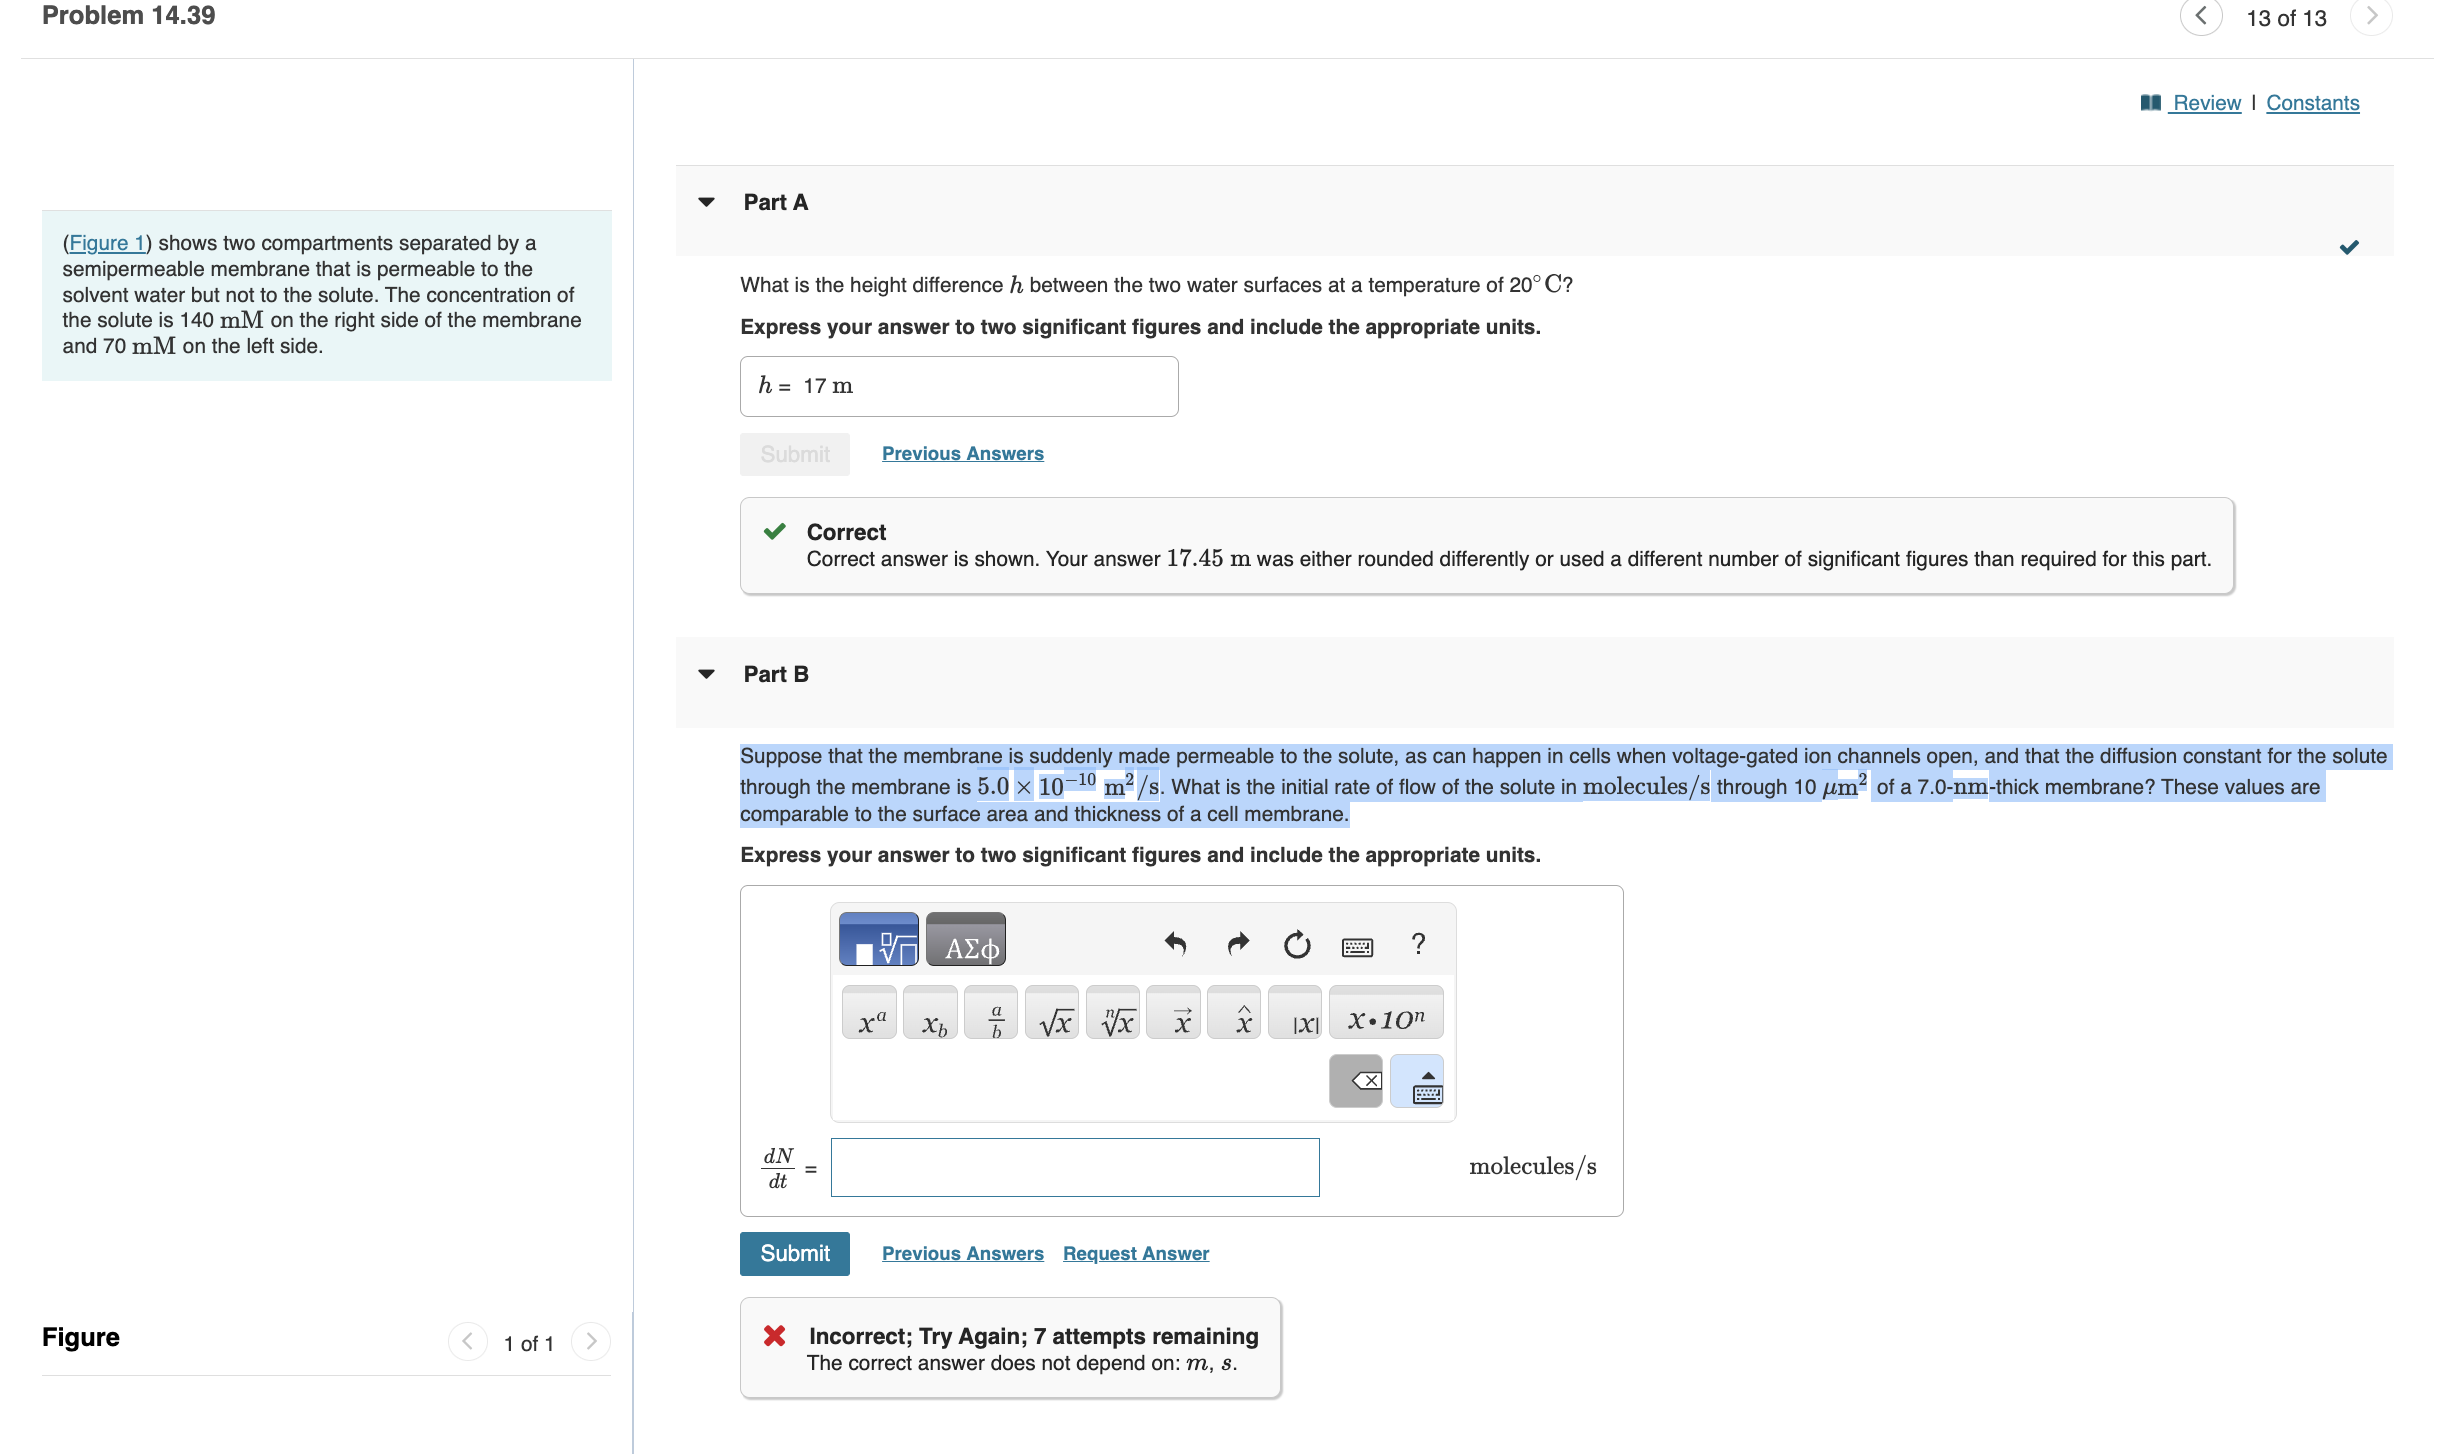Submit the Part B answer
Viewport: 2452px width, 1454px height.
pos(794,1253)
